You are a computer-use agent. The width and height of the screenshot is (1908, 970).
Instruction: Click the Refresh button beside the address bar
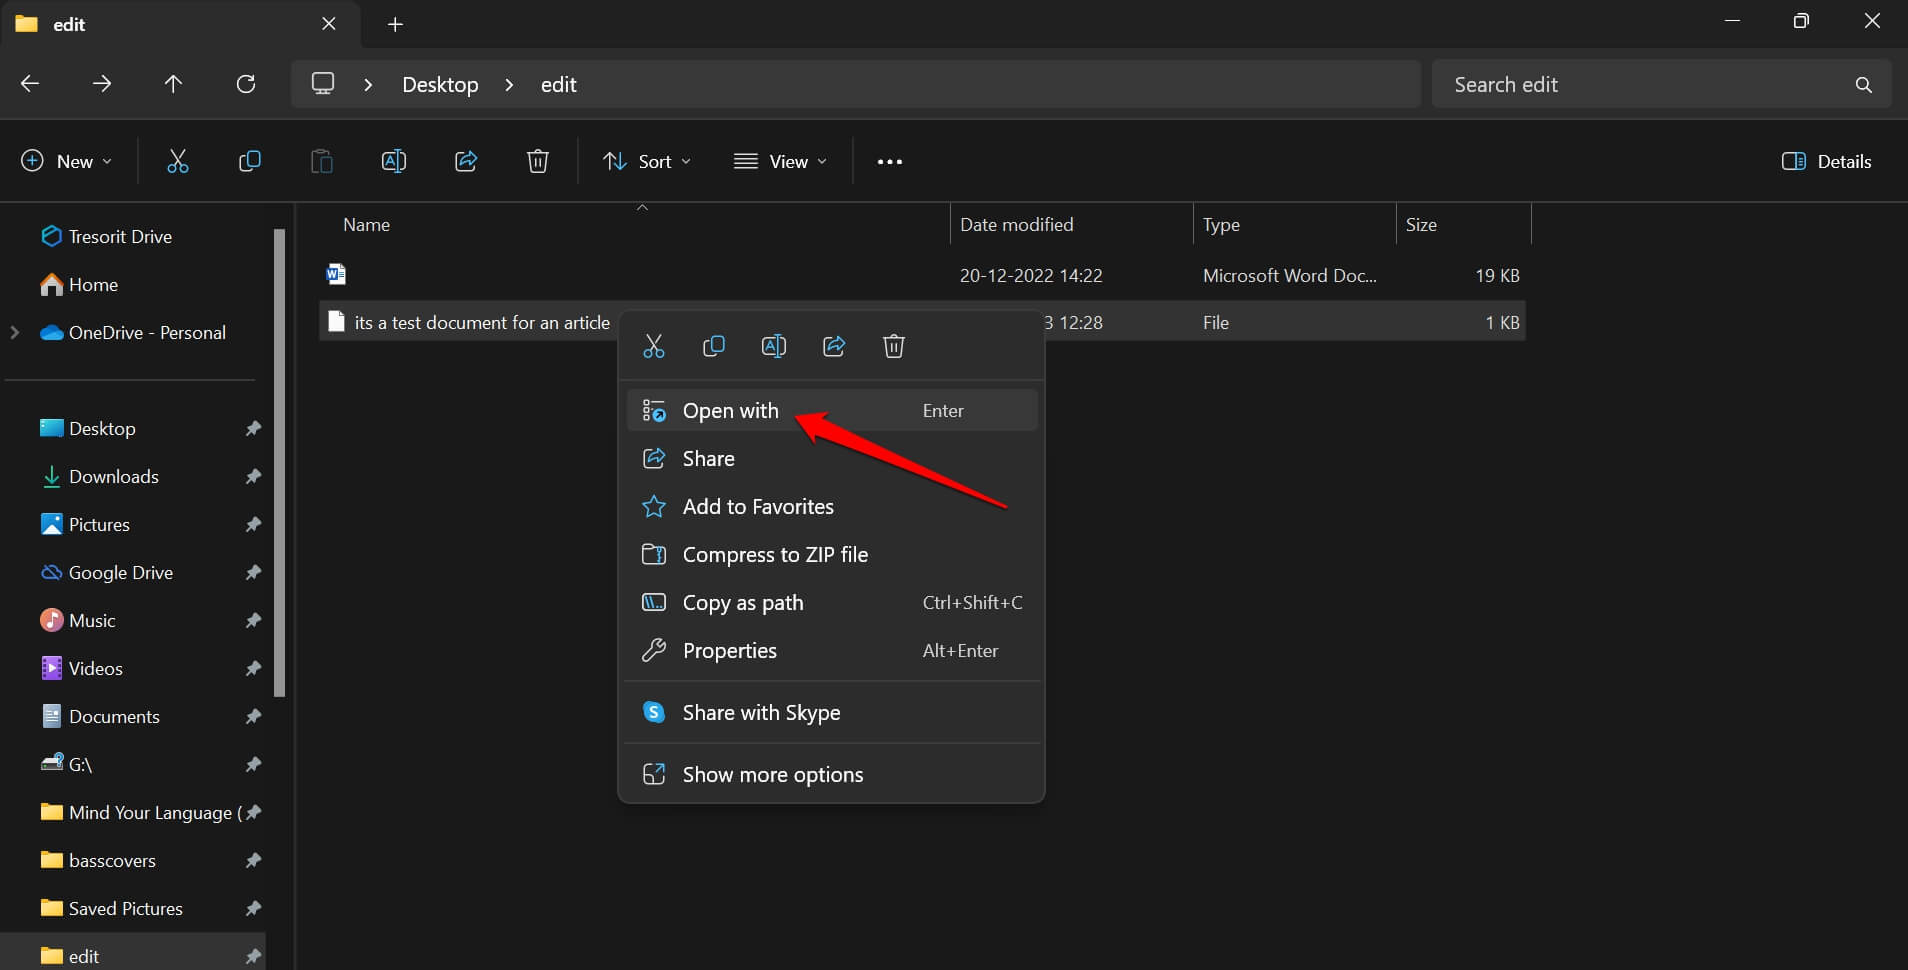[245, 84]
